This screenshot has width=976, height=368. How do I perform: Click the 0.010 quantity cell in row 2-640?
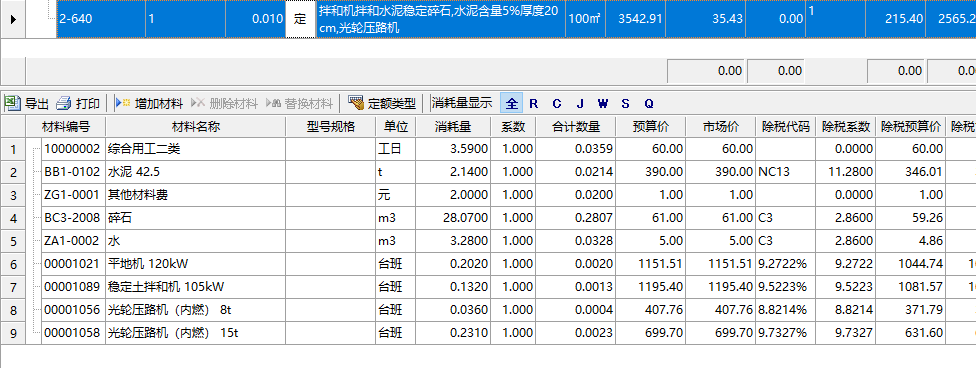(256, 19)
